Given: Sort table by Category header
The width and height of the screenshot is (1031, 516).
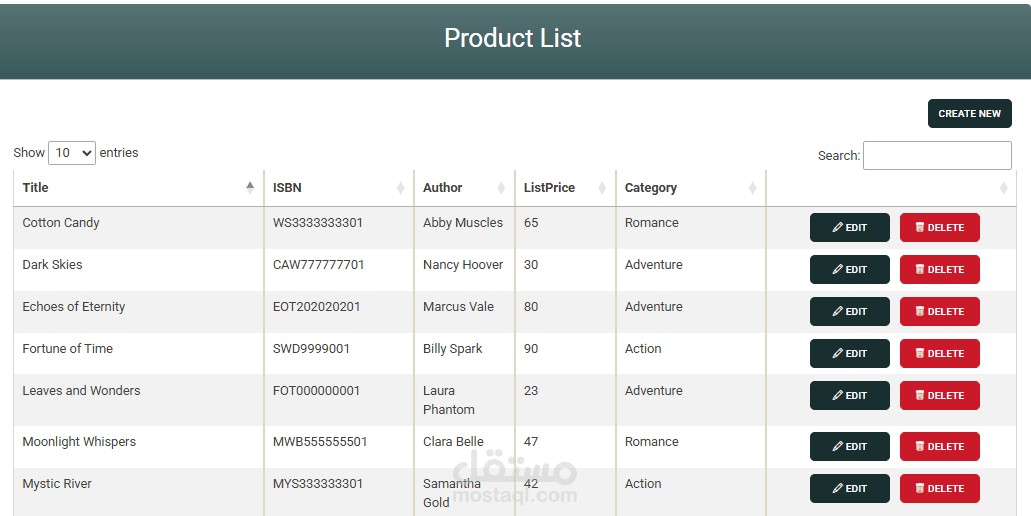Looking at the screenshot, I should (650, 188).
